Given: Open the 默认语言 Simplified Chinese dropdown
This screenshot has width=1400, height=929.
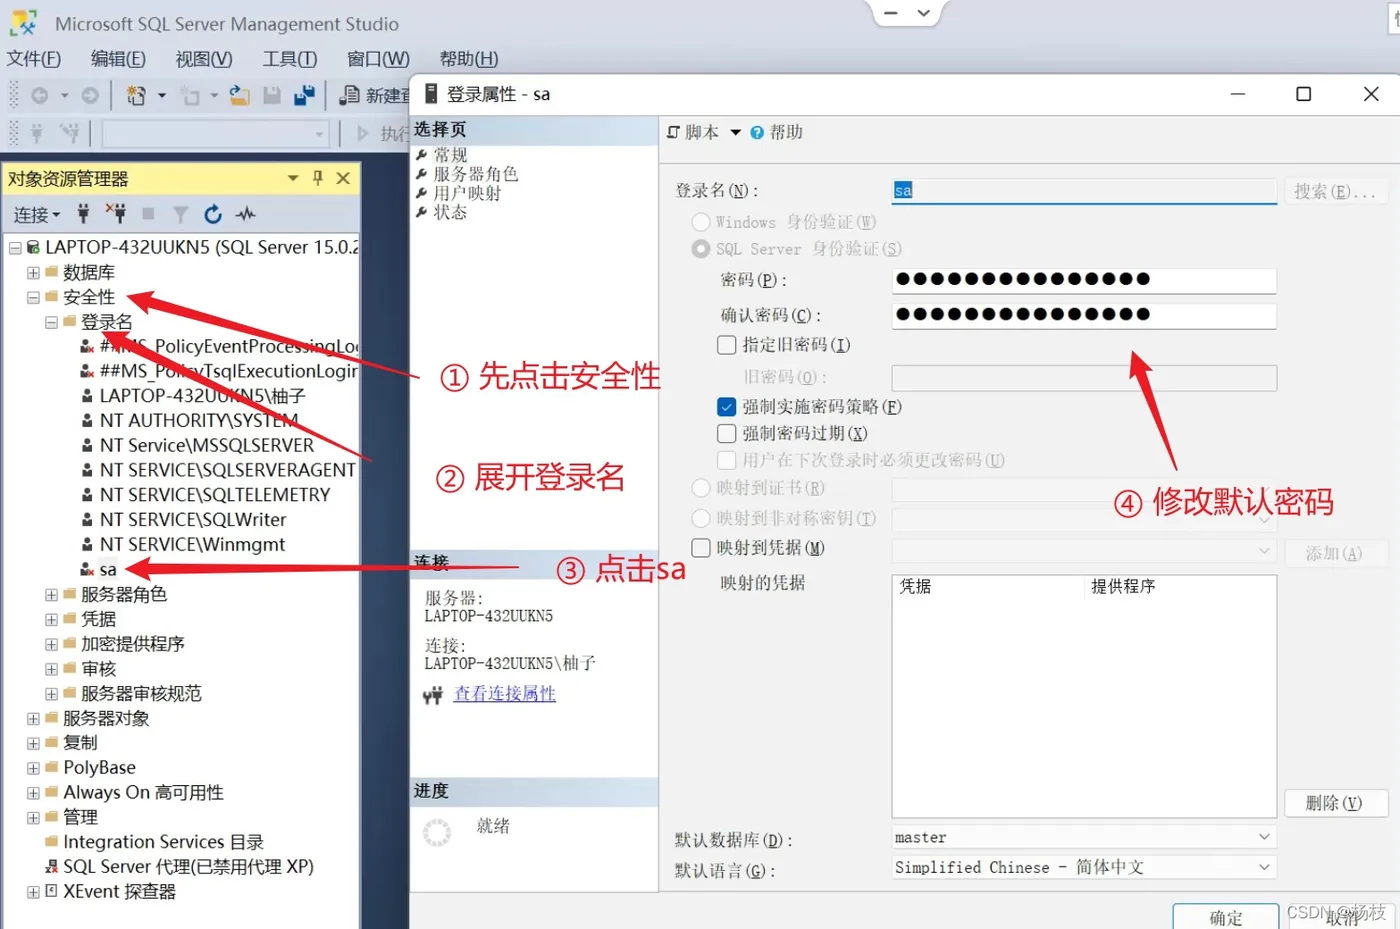Looking at the screenshot, I should [x=1264, y=867].
